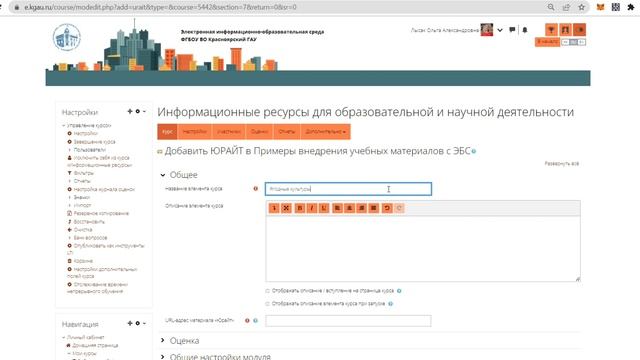Toggle italic formatting in editor
The width and height of the screenshot is (640, 360).
(312, 208)
